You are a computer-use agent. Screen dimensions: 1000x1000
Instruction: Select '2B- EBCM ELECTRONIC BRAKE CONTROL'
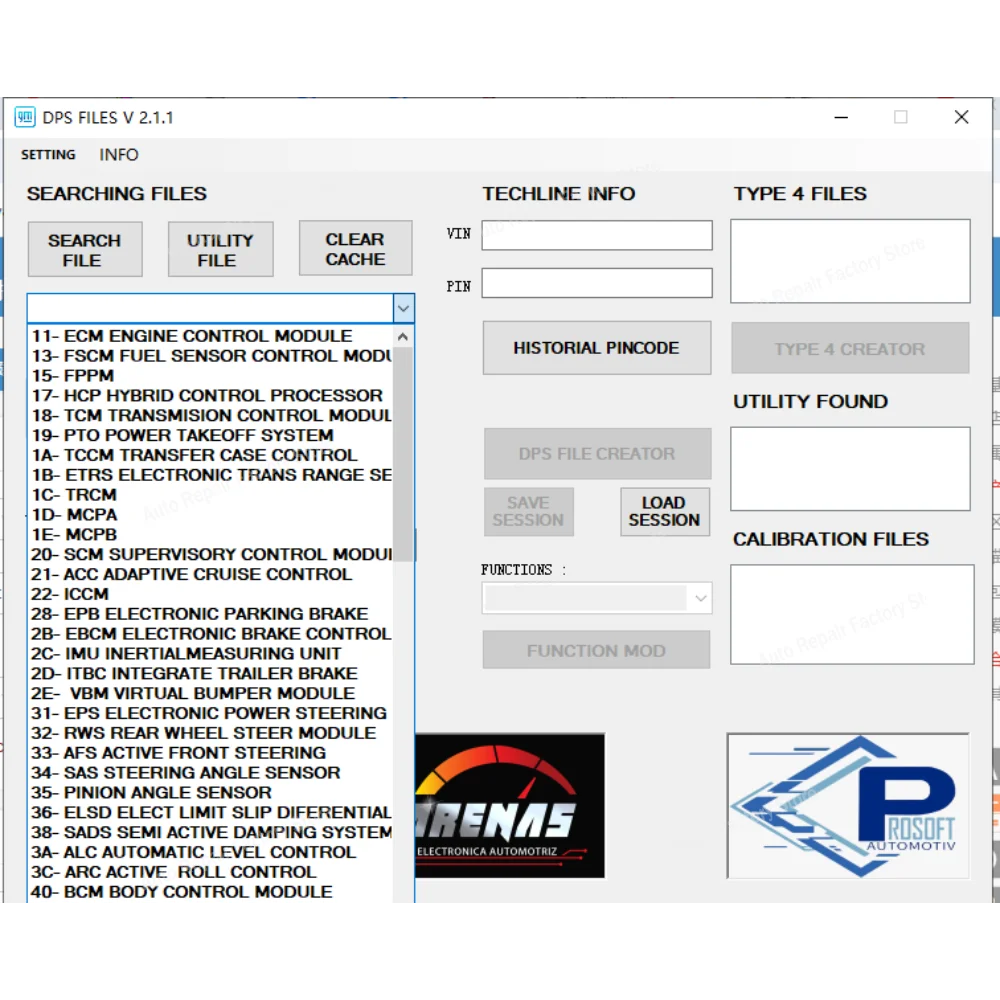(210, 634)
